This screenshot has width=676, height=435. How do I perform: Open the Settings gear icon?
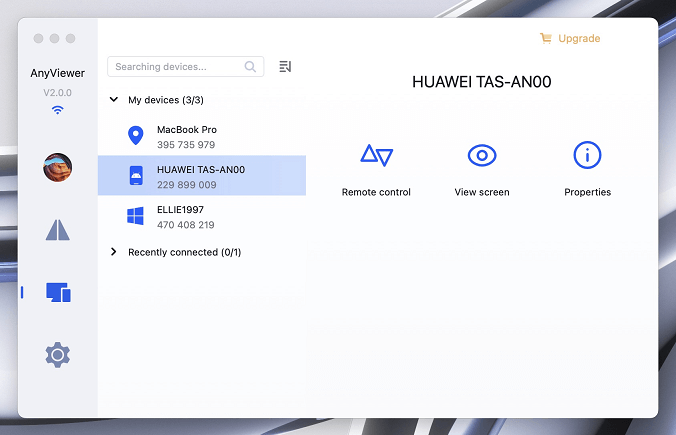click(x=57, y=355)
